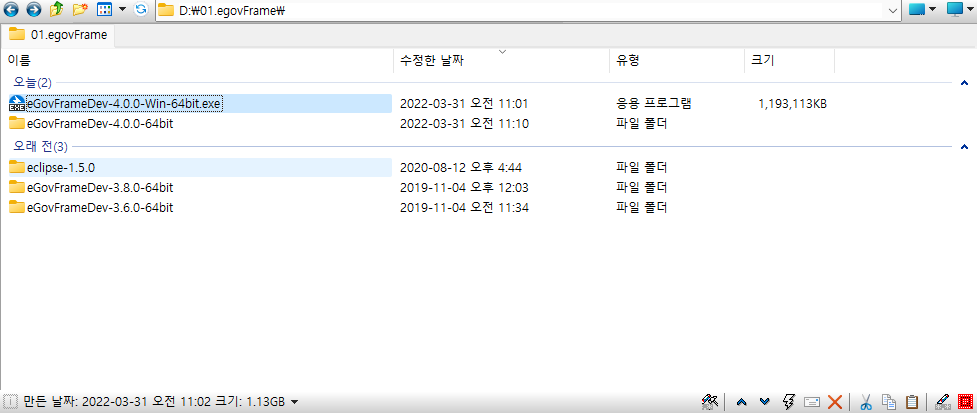The height and width of the screenshot is (413, 977).
Task: Select the eclipse-1.5.0 folder
Action: pyautogui.click(x=61, y=168)
